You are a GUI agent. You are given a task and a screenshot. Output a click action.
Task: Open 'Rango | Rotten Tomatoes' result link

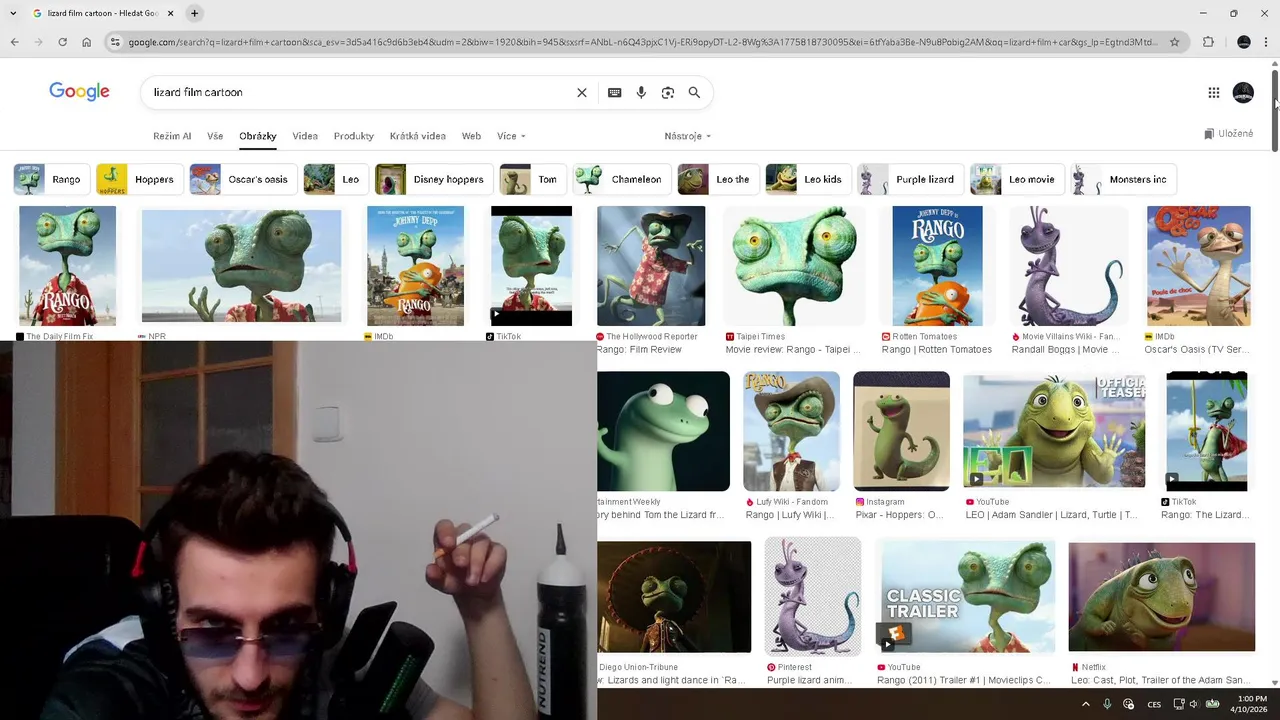[x=937, y=350]
